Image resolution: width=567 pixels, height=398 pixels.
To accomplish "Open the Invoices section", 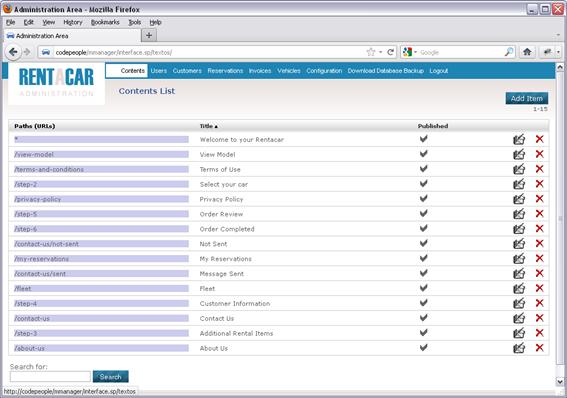I will (x=260, y=71).
